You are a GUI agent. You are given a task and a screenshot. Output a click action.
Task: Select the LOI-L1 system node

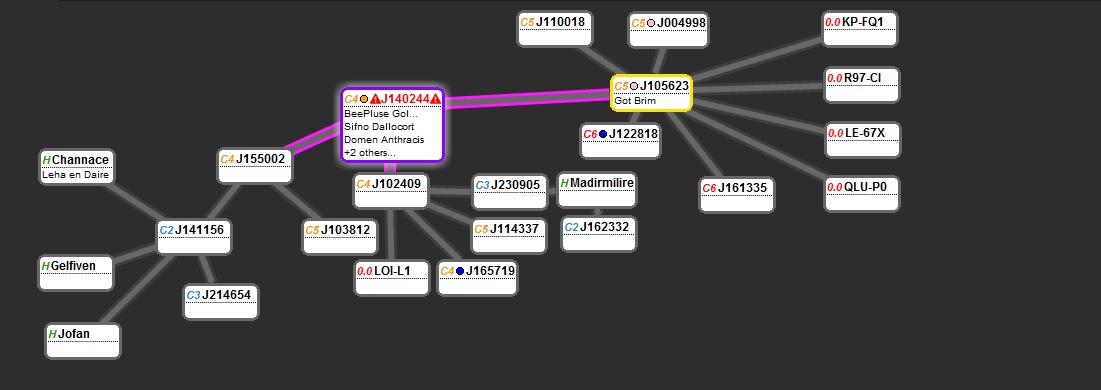click(x=392, y=278)
